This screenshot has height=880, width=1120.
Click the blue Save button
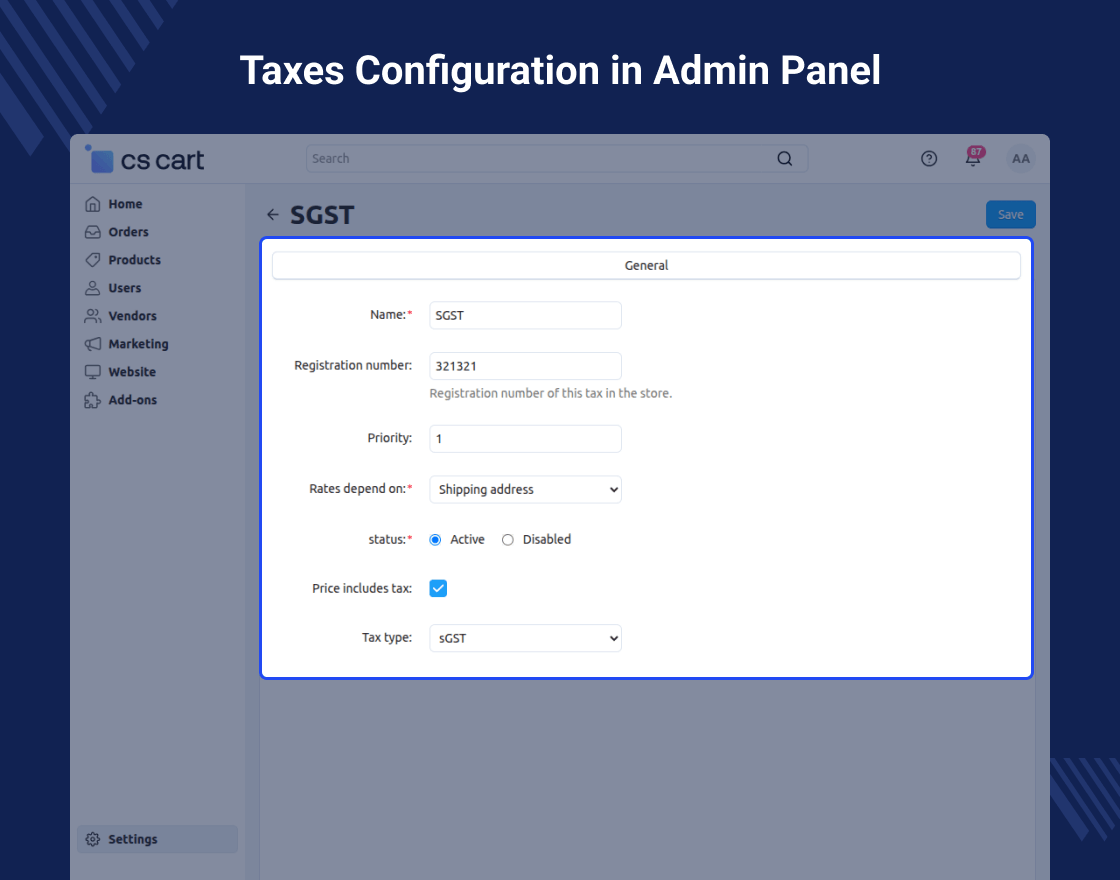(1011, 214)
